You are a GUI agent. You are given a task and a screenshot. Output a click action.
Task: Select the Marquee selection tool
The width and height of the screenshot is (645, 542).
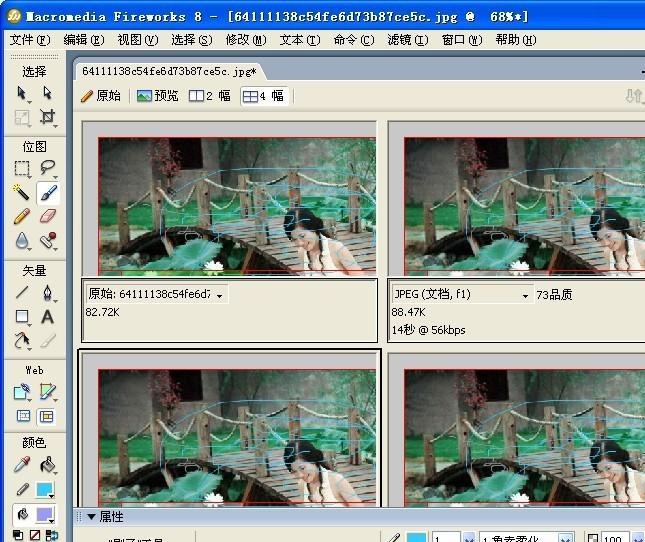tap(22, 168)
